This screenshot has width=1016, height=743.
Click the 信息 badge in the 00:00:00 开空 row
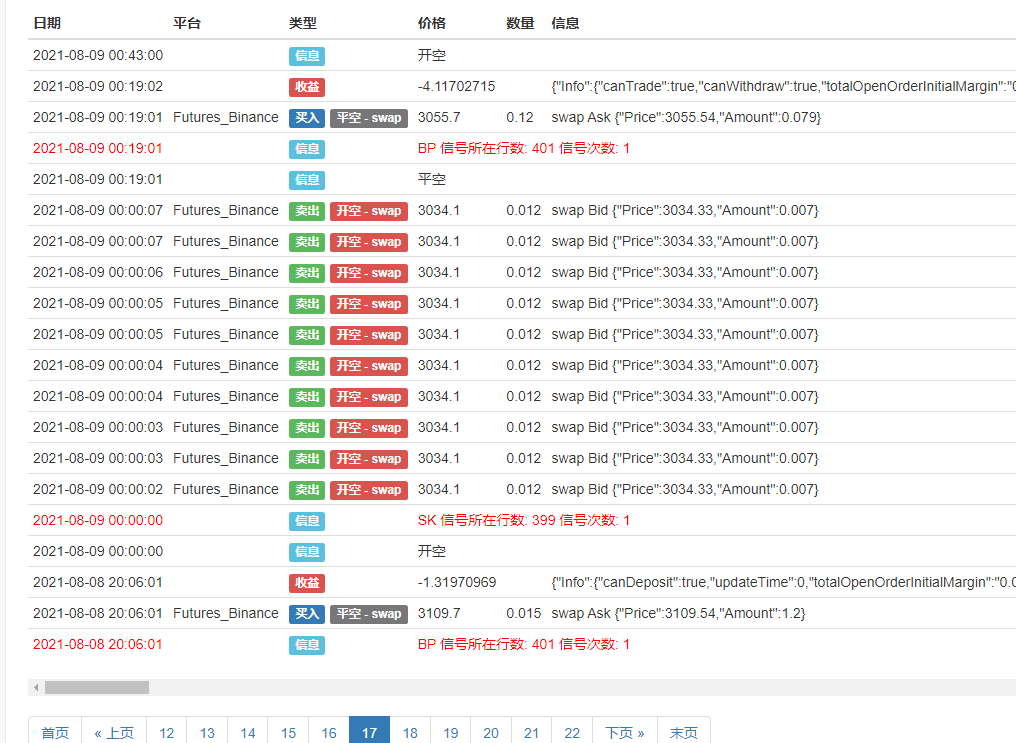[307, 552]
